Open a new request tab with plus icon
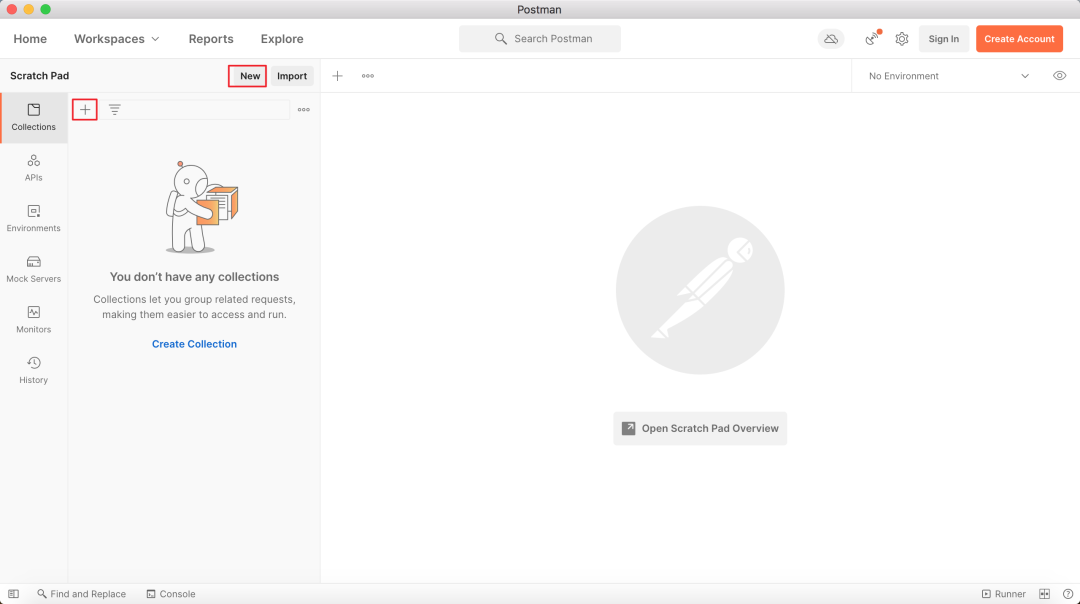Screen dimensions: 1080x604 point(338,76)
